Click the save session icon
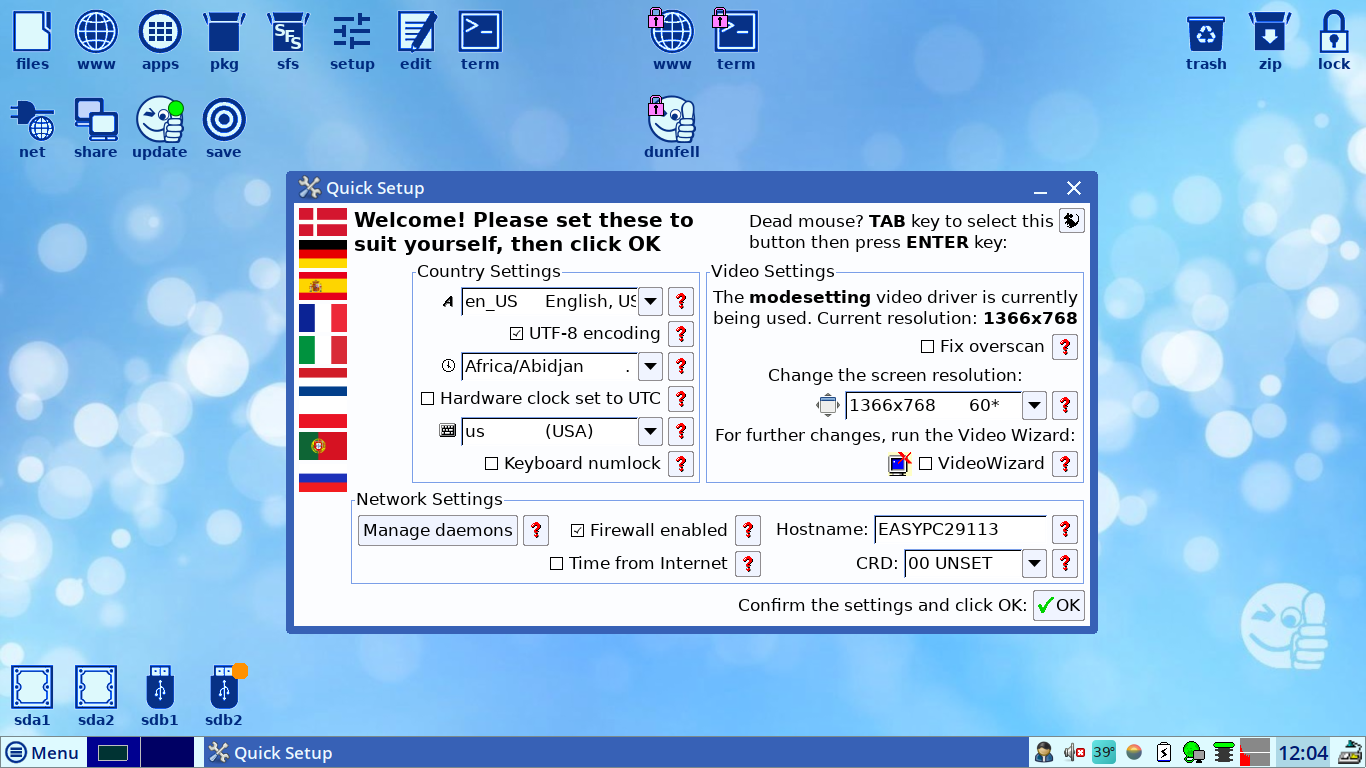Image resolution: width=1366 pixels, height=768 pixels. pyautogui.click(x=224, y=128)
